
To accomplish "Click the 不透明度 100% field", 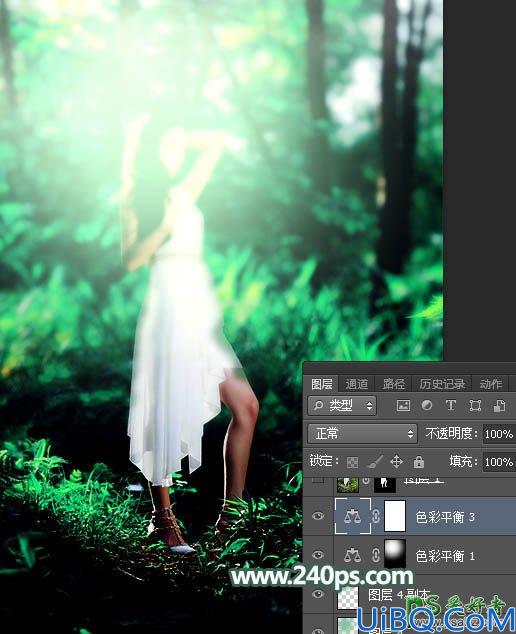I will 499,434.
